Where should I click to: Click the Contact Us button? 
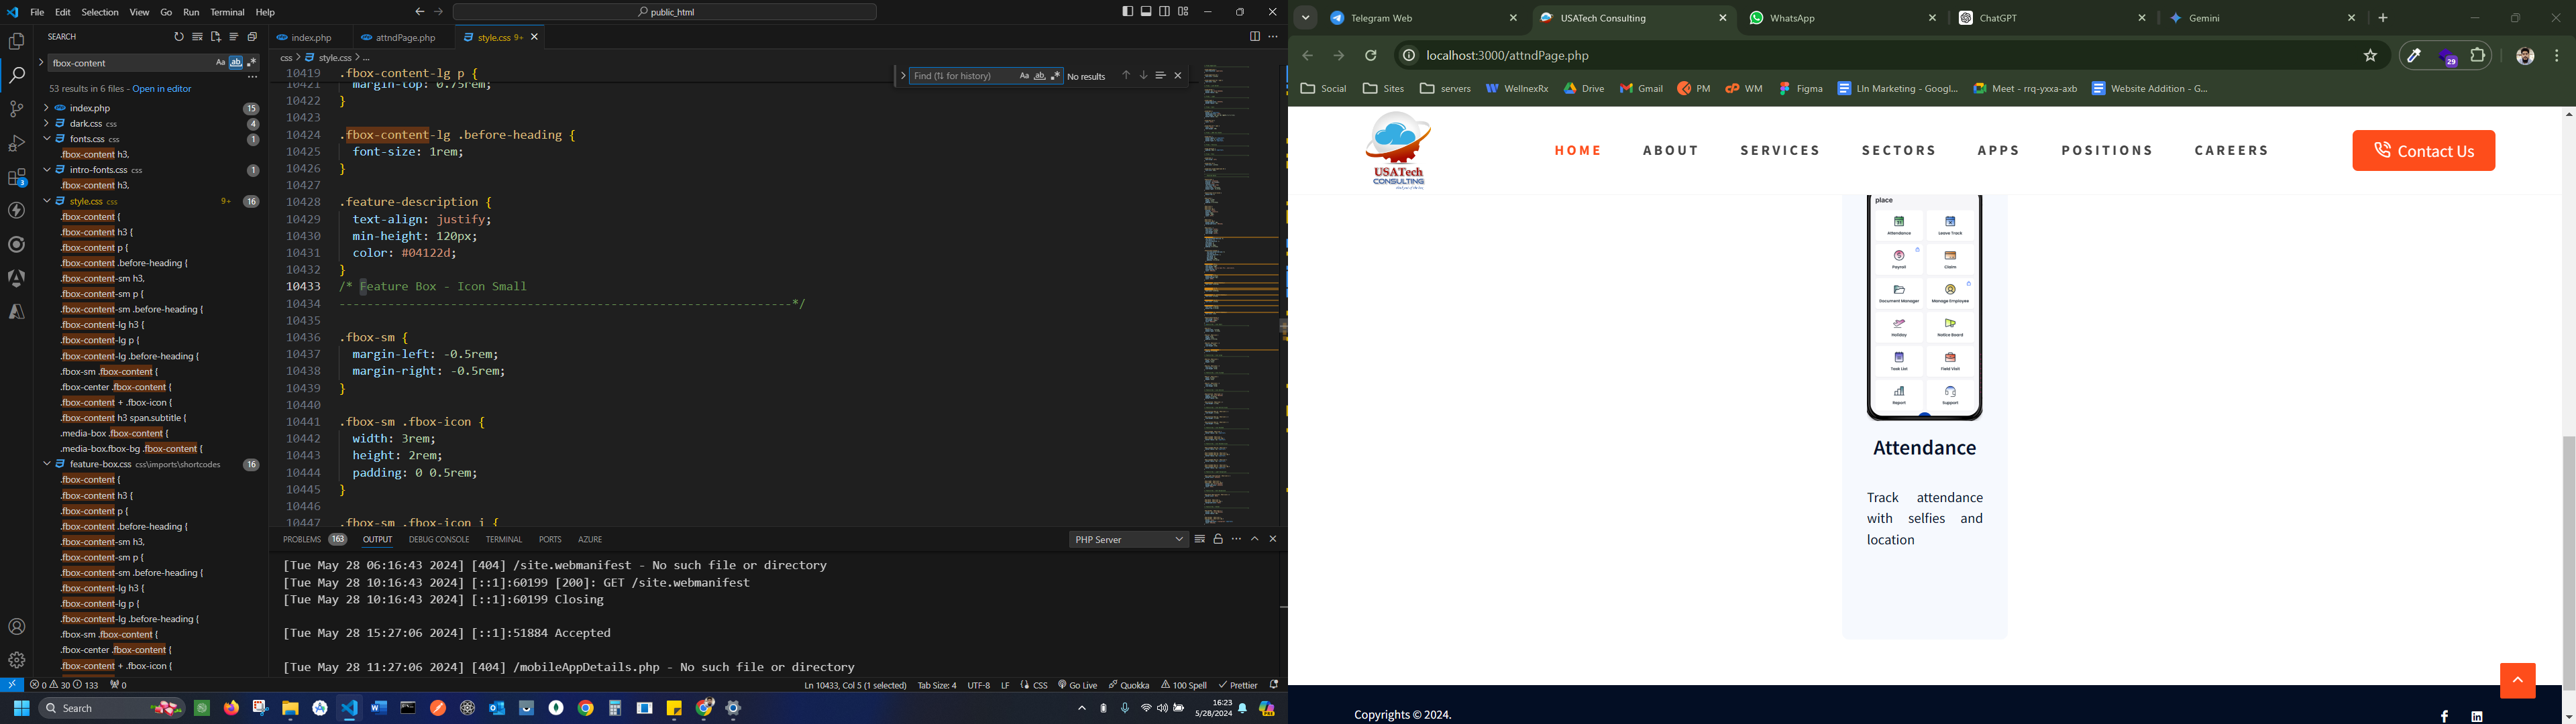click(2423, 151)
